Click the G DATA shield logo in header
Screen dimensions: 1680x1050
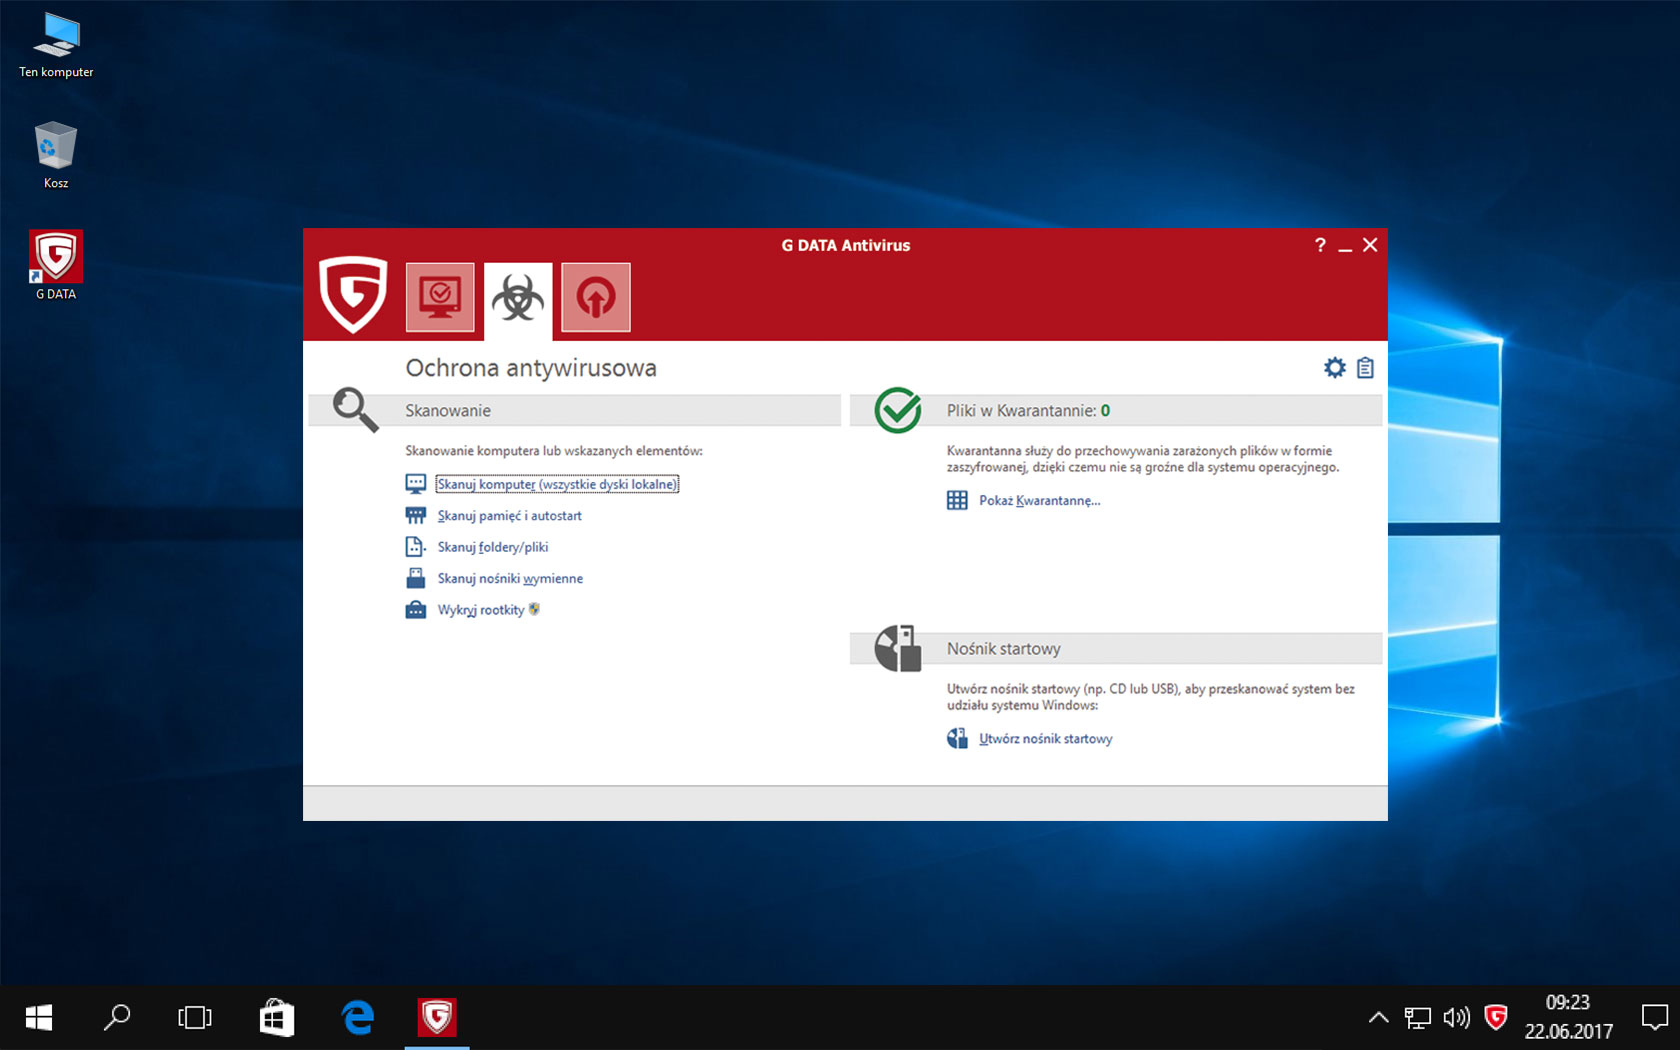(353, 294)
